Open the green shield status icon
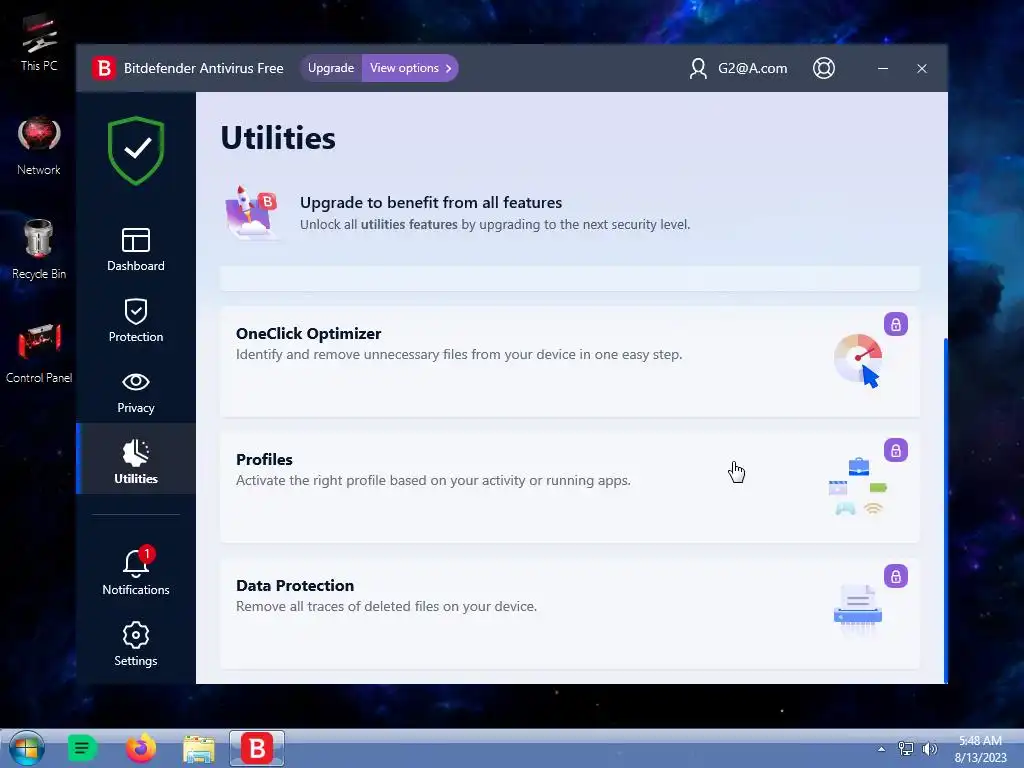Viewport: 1024px width, 768px height. point(136,151)
